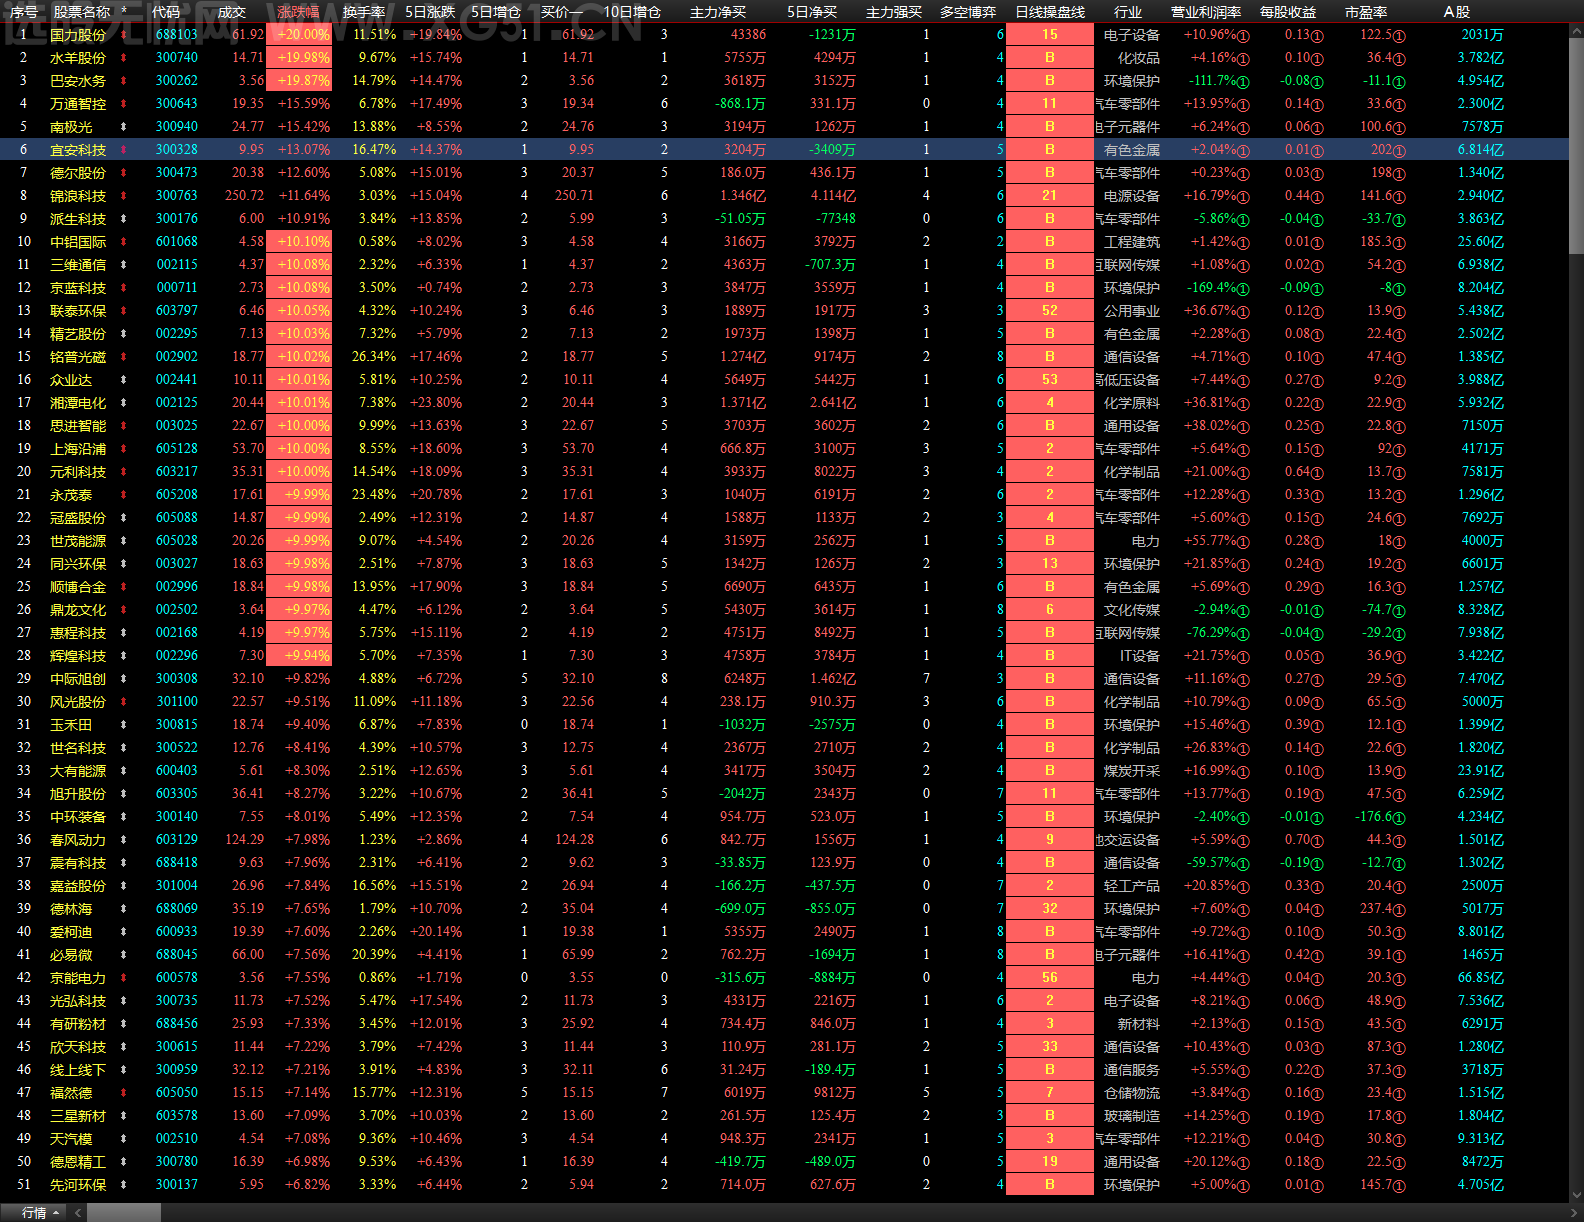Sort by the 营业利润率 column header
Screen dimensions: 1584x1222
[x=1206, y=12]
